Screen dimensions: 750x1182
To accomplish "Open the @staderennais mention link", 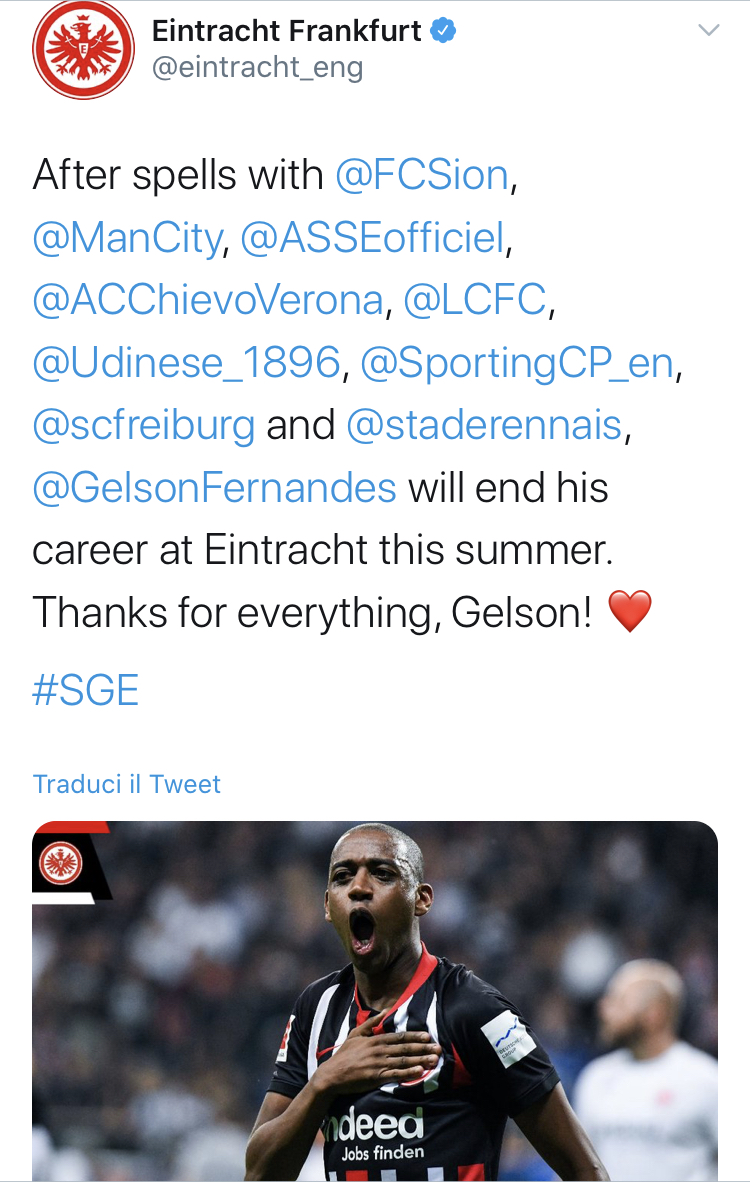I will tap(484, 426).
